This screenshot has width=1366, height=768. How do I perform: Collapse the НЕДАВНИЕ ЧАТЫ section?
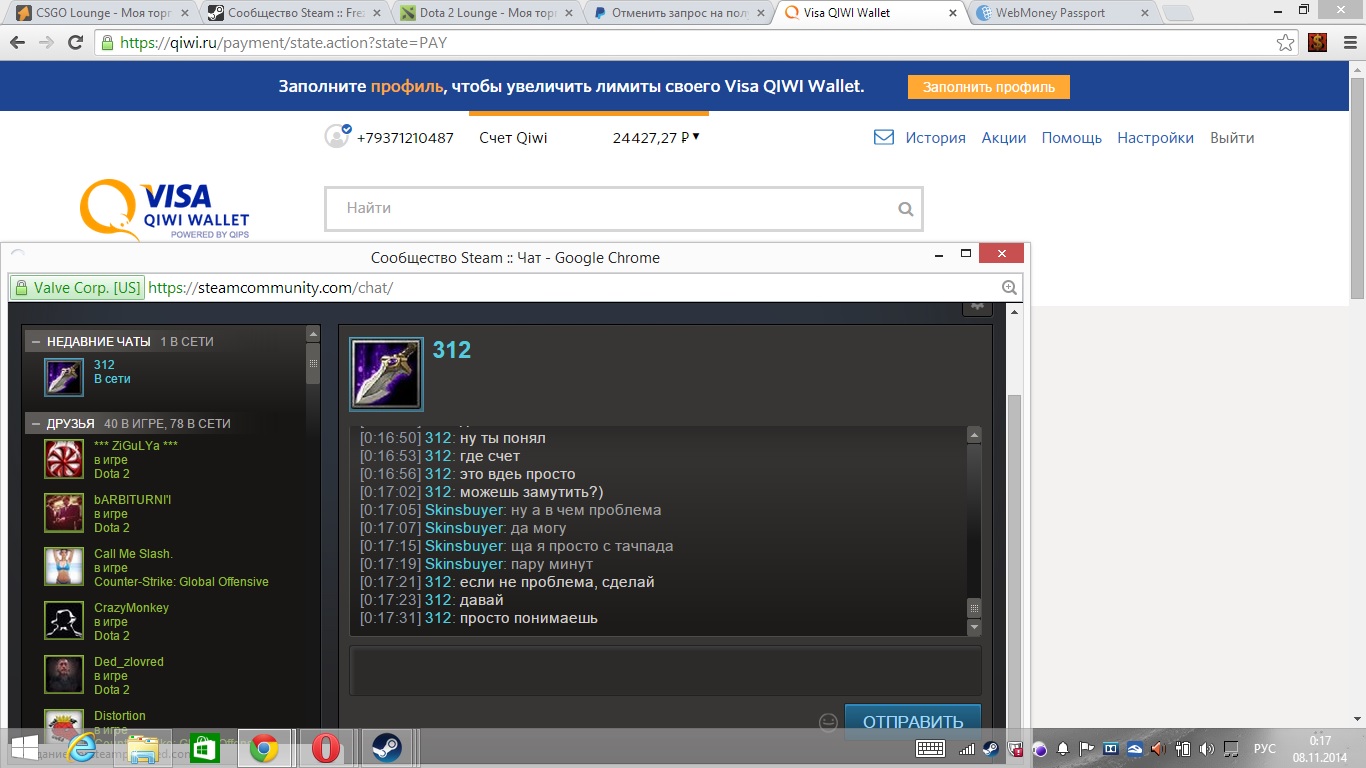pyautogui.click(x=36, y=342)
